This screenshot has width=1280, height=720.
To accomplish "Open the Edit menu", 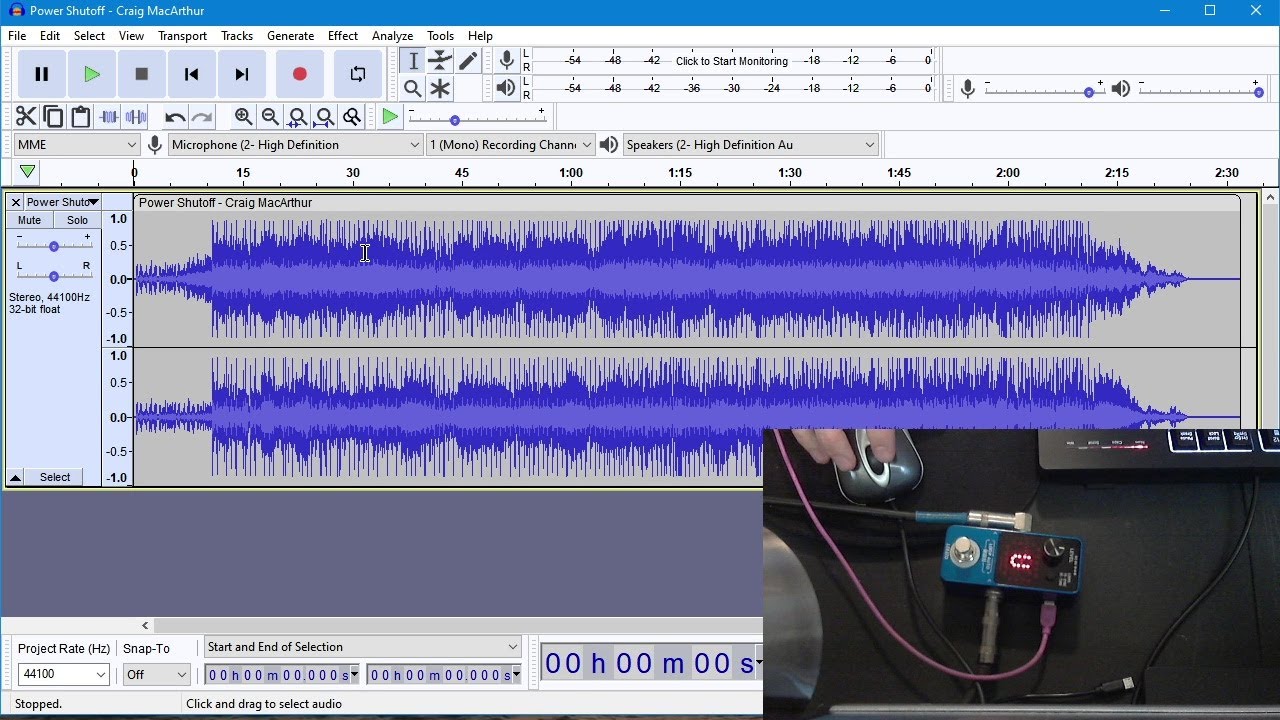I will (50, 36).
